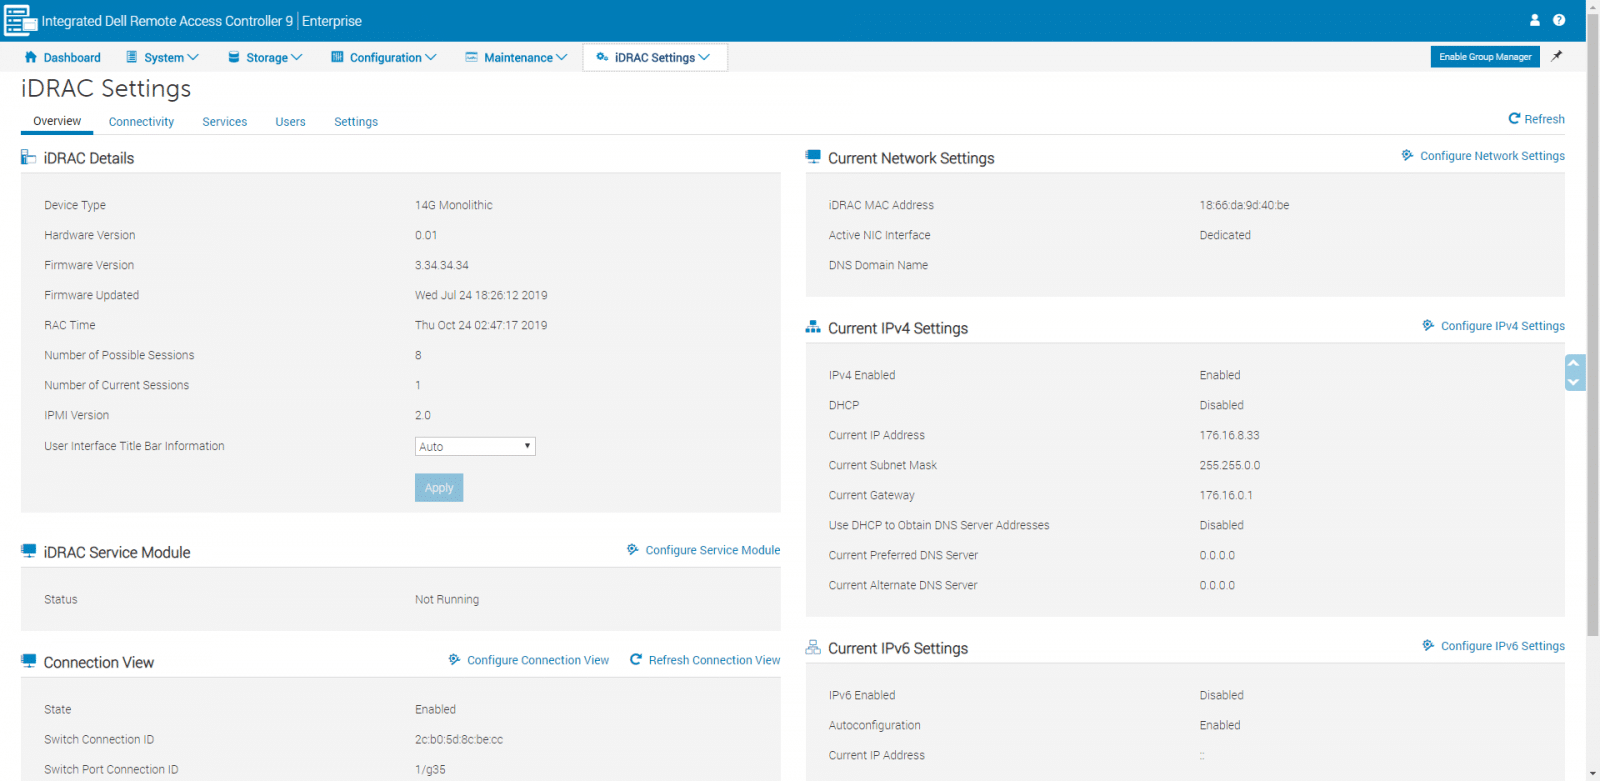Click the Apply button
Image resolution: width=1600 pixels, height=781 pixels.
point(439,487)
